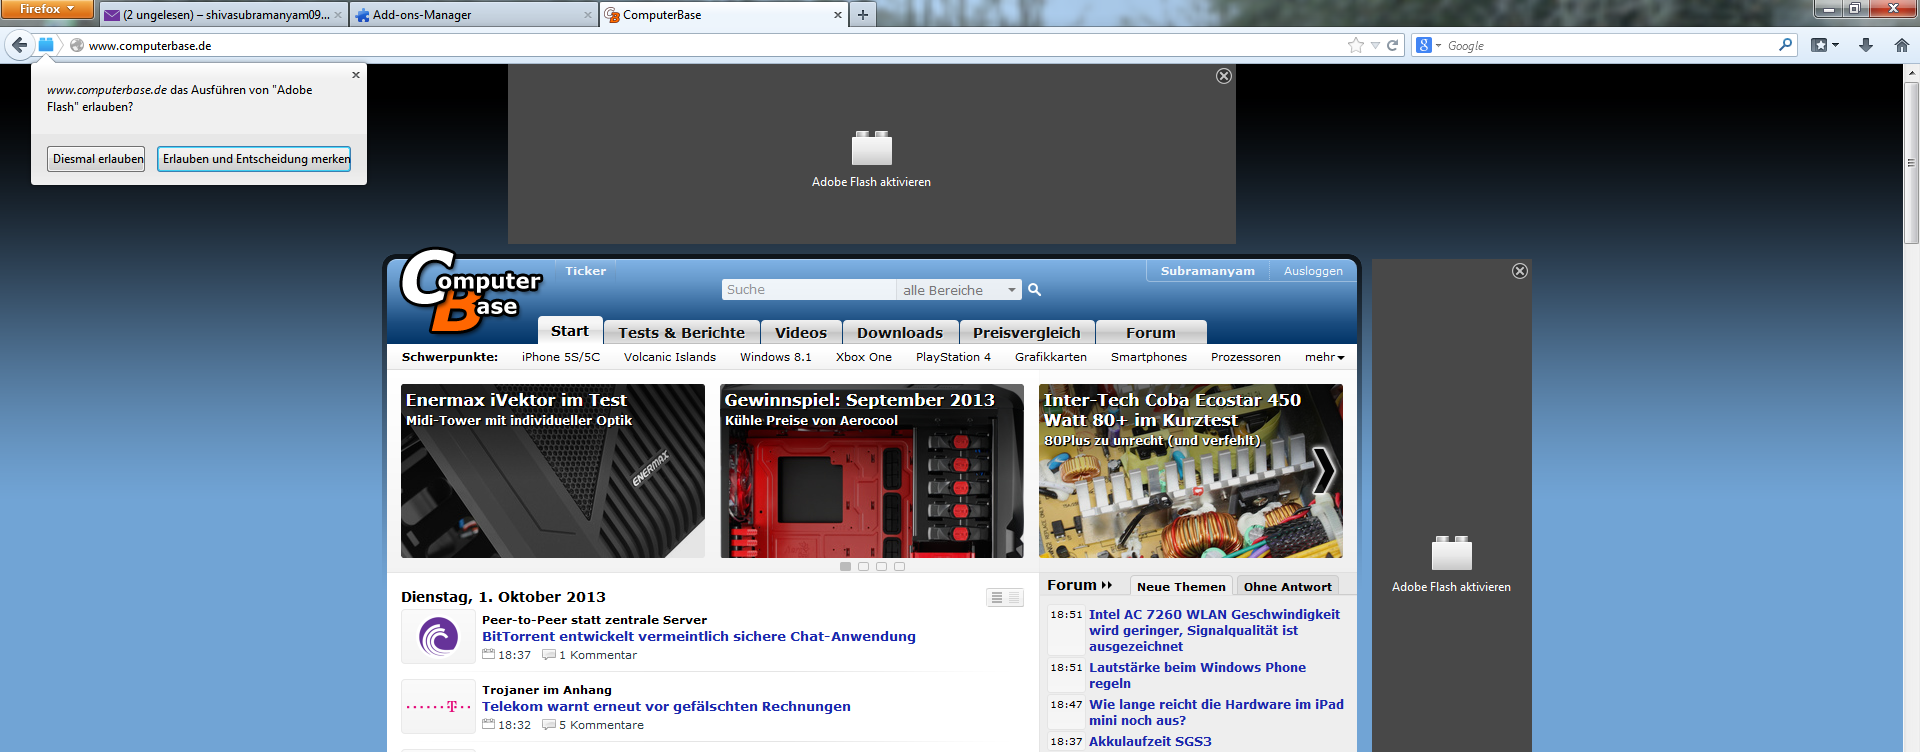1920x752 pixels.
Task: Switch to the shivasubramanyam09 mail tab
Action: click(x=224, y=15)
